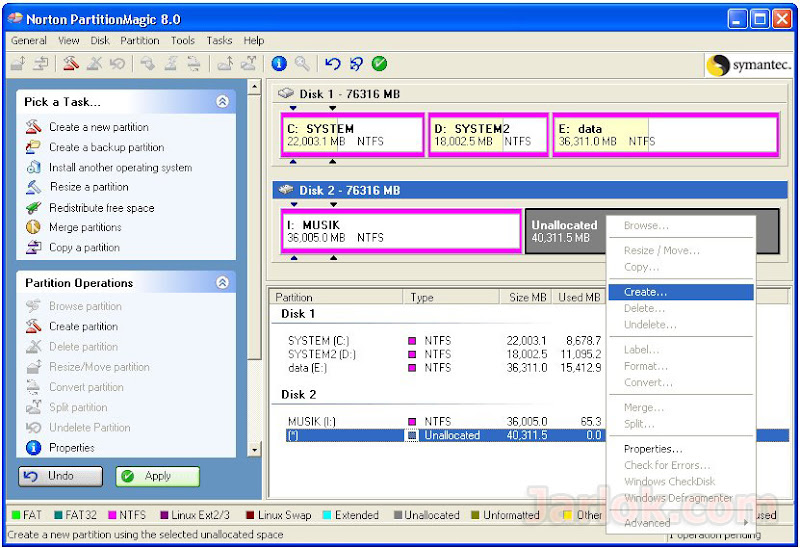Click the greyed Delete partition toolbar icon
This screenshot has width=800, height=548.
[94, 64]
